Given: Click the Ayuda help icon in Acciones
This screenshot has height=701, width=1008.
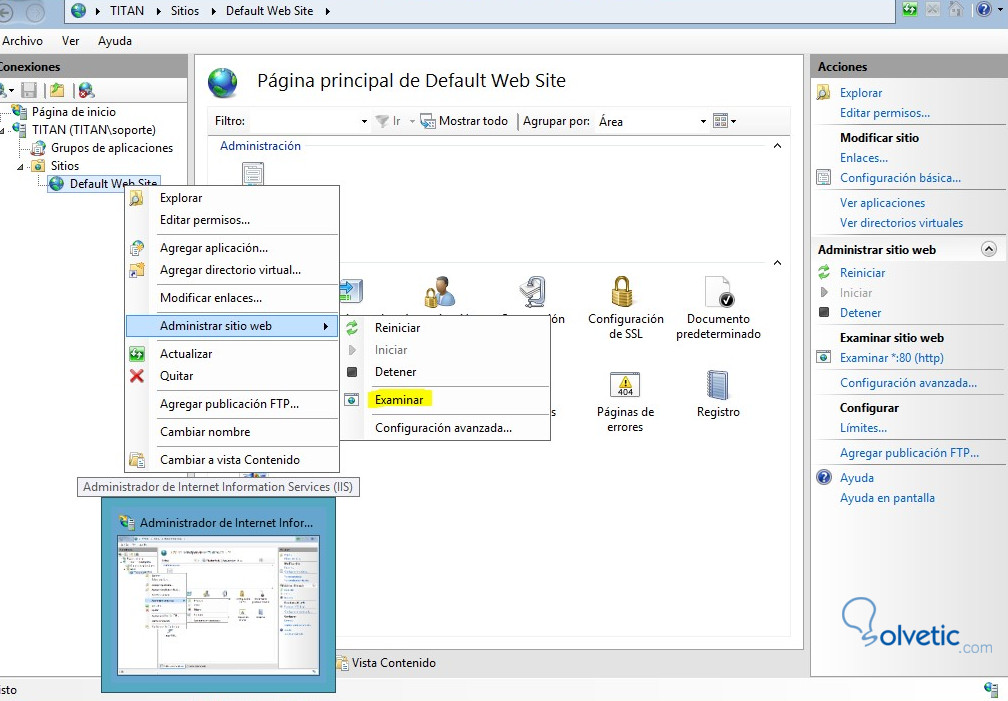Looking at the screenshot, I should [824, 477].
